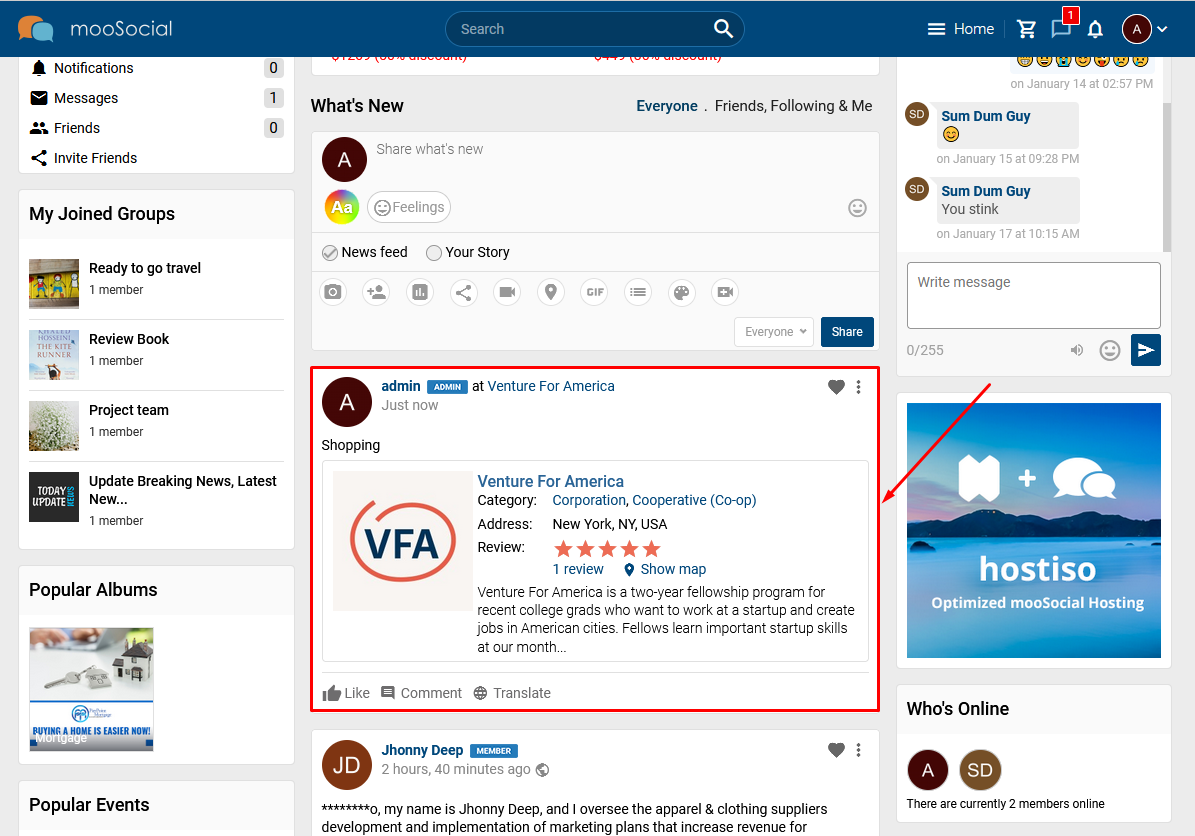Open the Project team group
The image size is (1195, 836).
[x=129, y=410]
